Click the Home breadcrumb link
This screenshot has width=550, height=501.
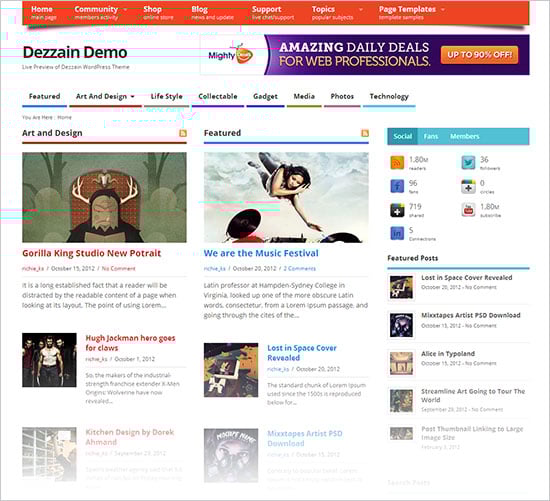pos(65,118)
